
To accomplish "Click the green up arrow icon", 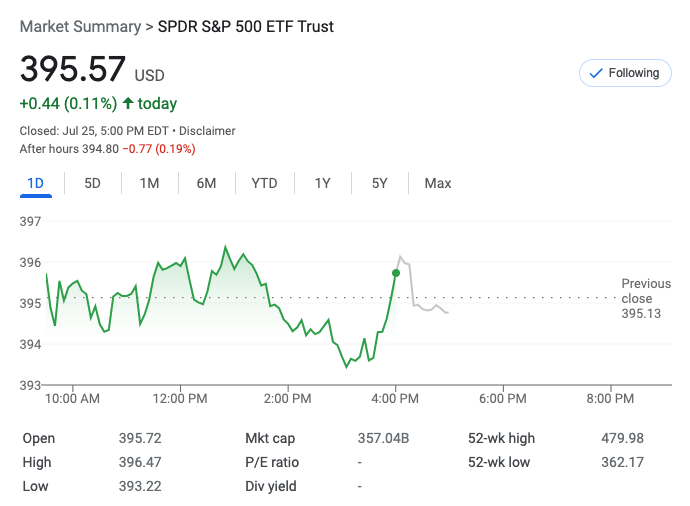I will click(127, 103).
